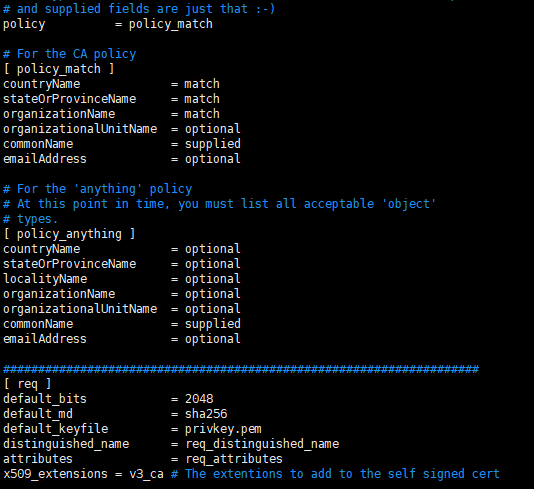The width and height of the screenshot is (534, 489).
Task: Click privkey.pem default_keyfile value
Action: click(223, 429)
